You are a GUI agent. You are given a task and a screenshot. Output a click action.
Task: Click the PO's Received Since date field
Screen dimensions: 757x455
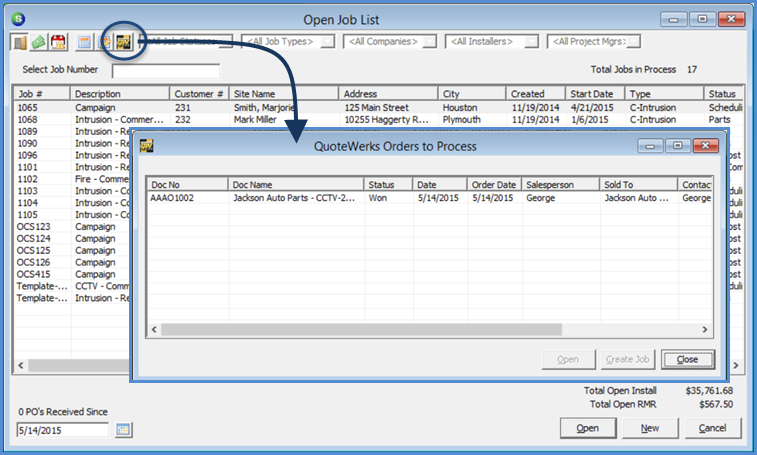pos(63,430)
